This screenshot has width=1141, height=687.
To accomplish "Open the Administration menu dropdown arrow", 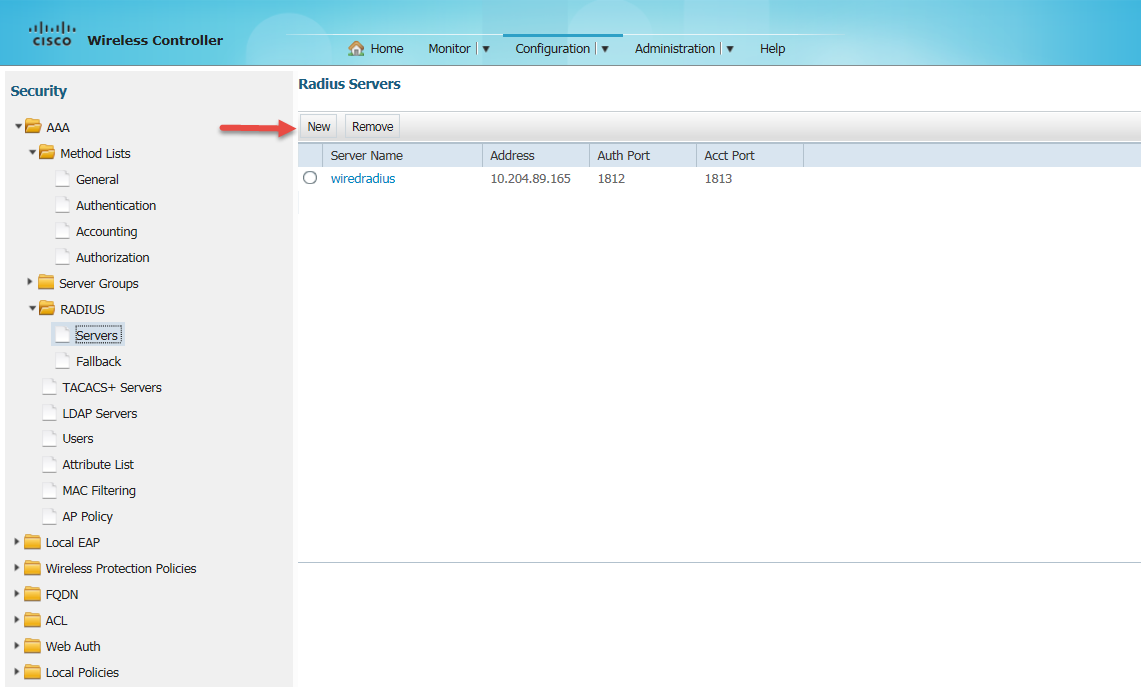I will tap(730, 49).
